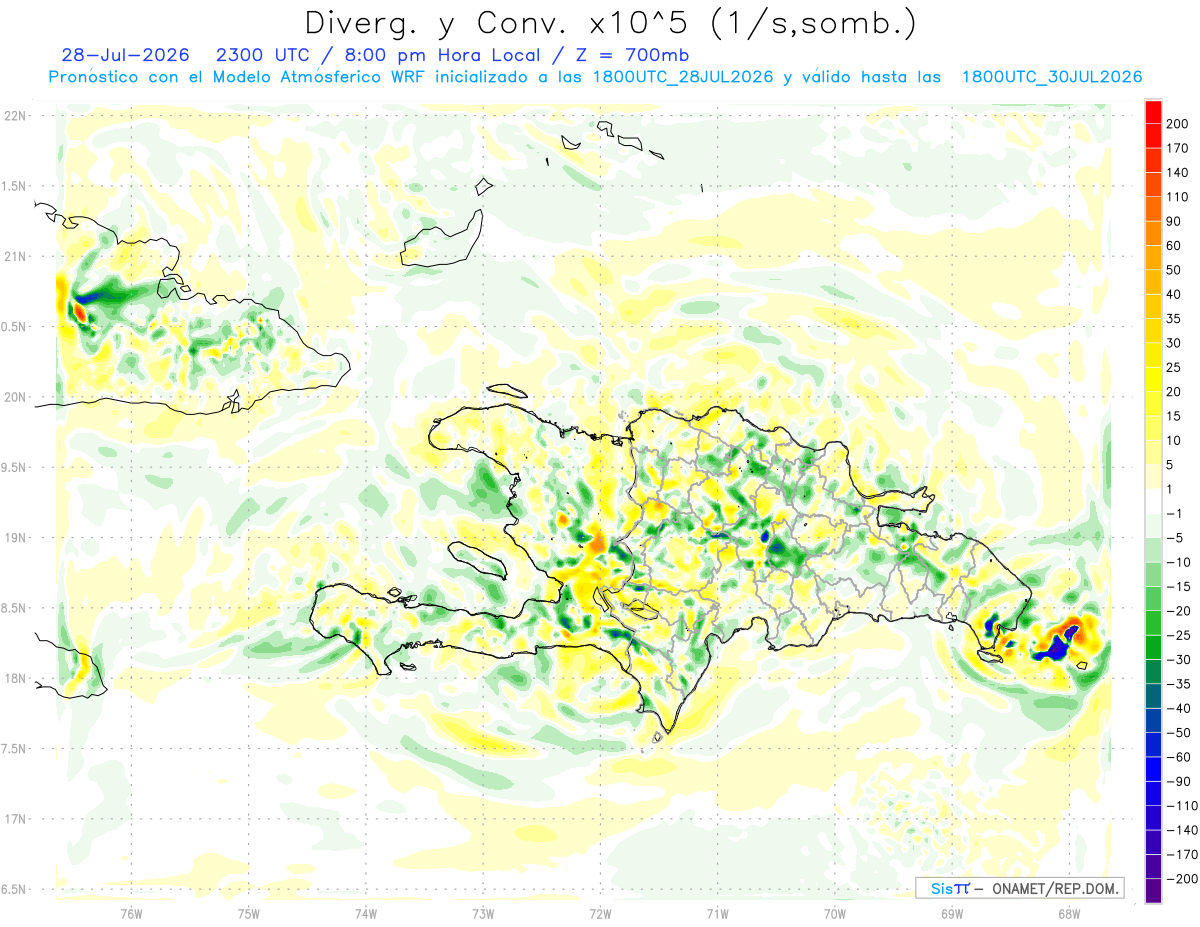Click the '-50' colorbar value

(1178, 733)
